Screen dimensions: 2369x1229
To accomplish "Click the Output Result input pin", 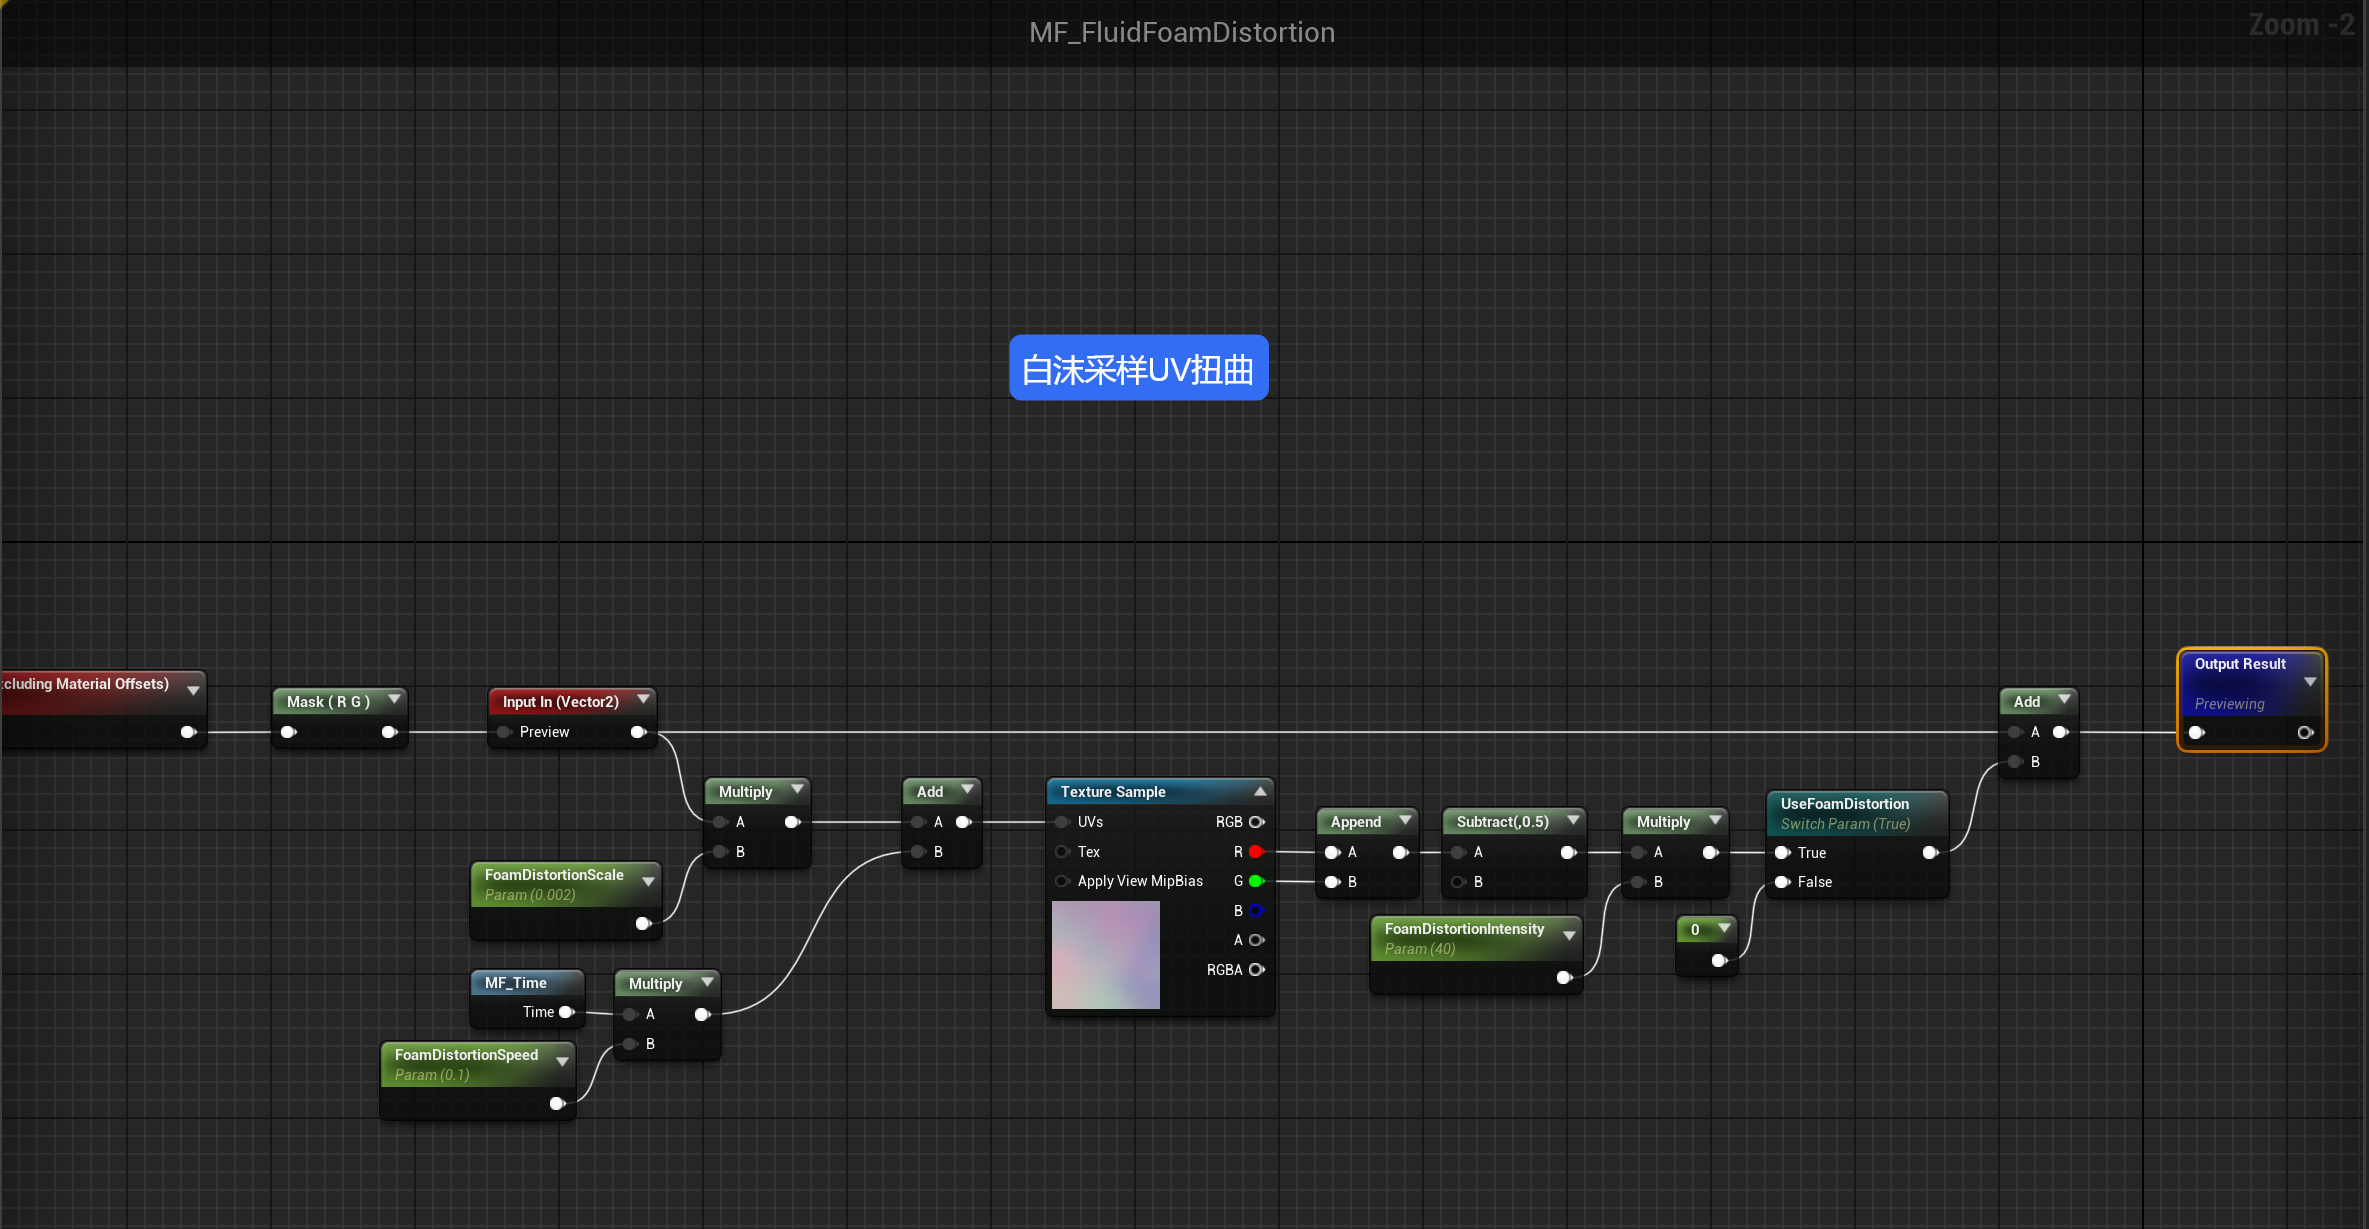I will [x=2196, y=733].
